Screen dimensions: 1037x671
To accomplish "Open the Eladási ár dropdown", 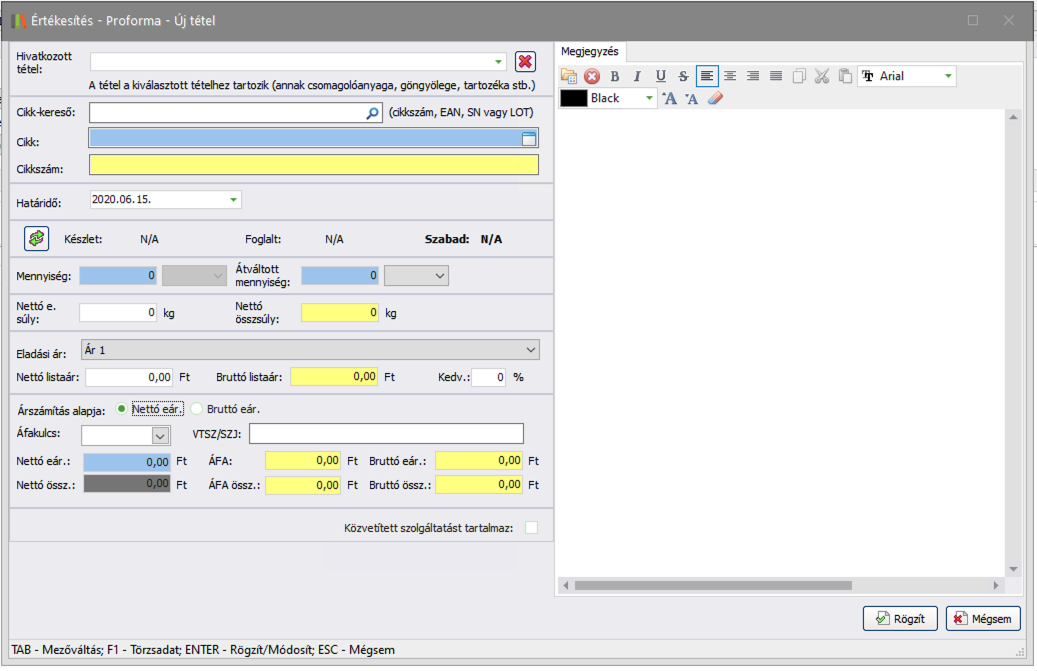I will click(x=530, y=349).
